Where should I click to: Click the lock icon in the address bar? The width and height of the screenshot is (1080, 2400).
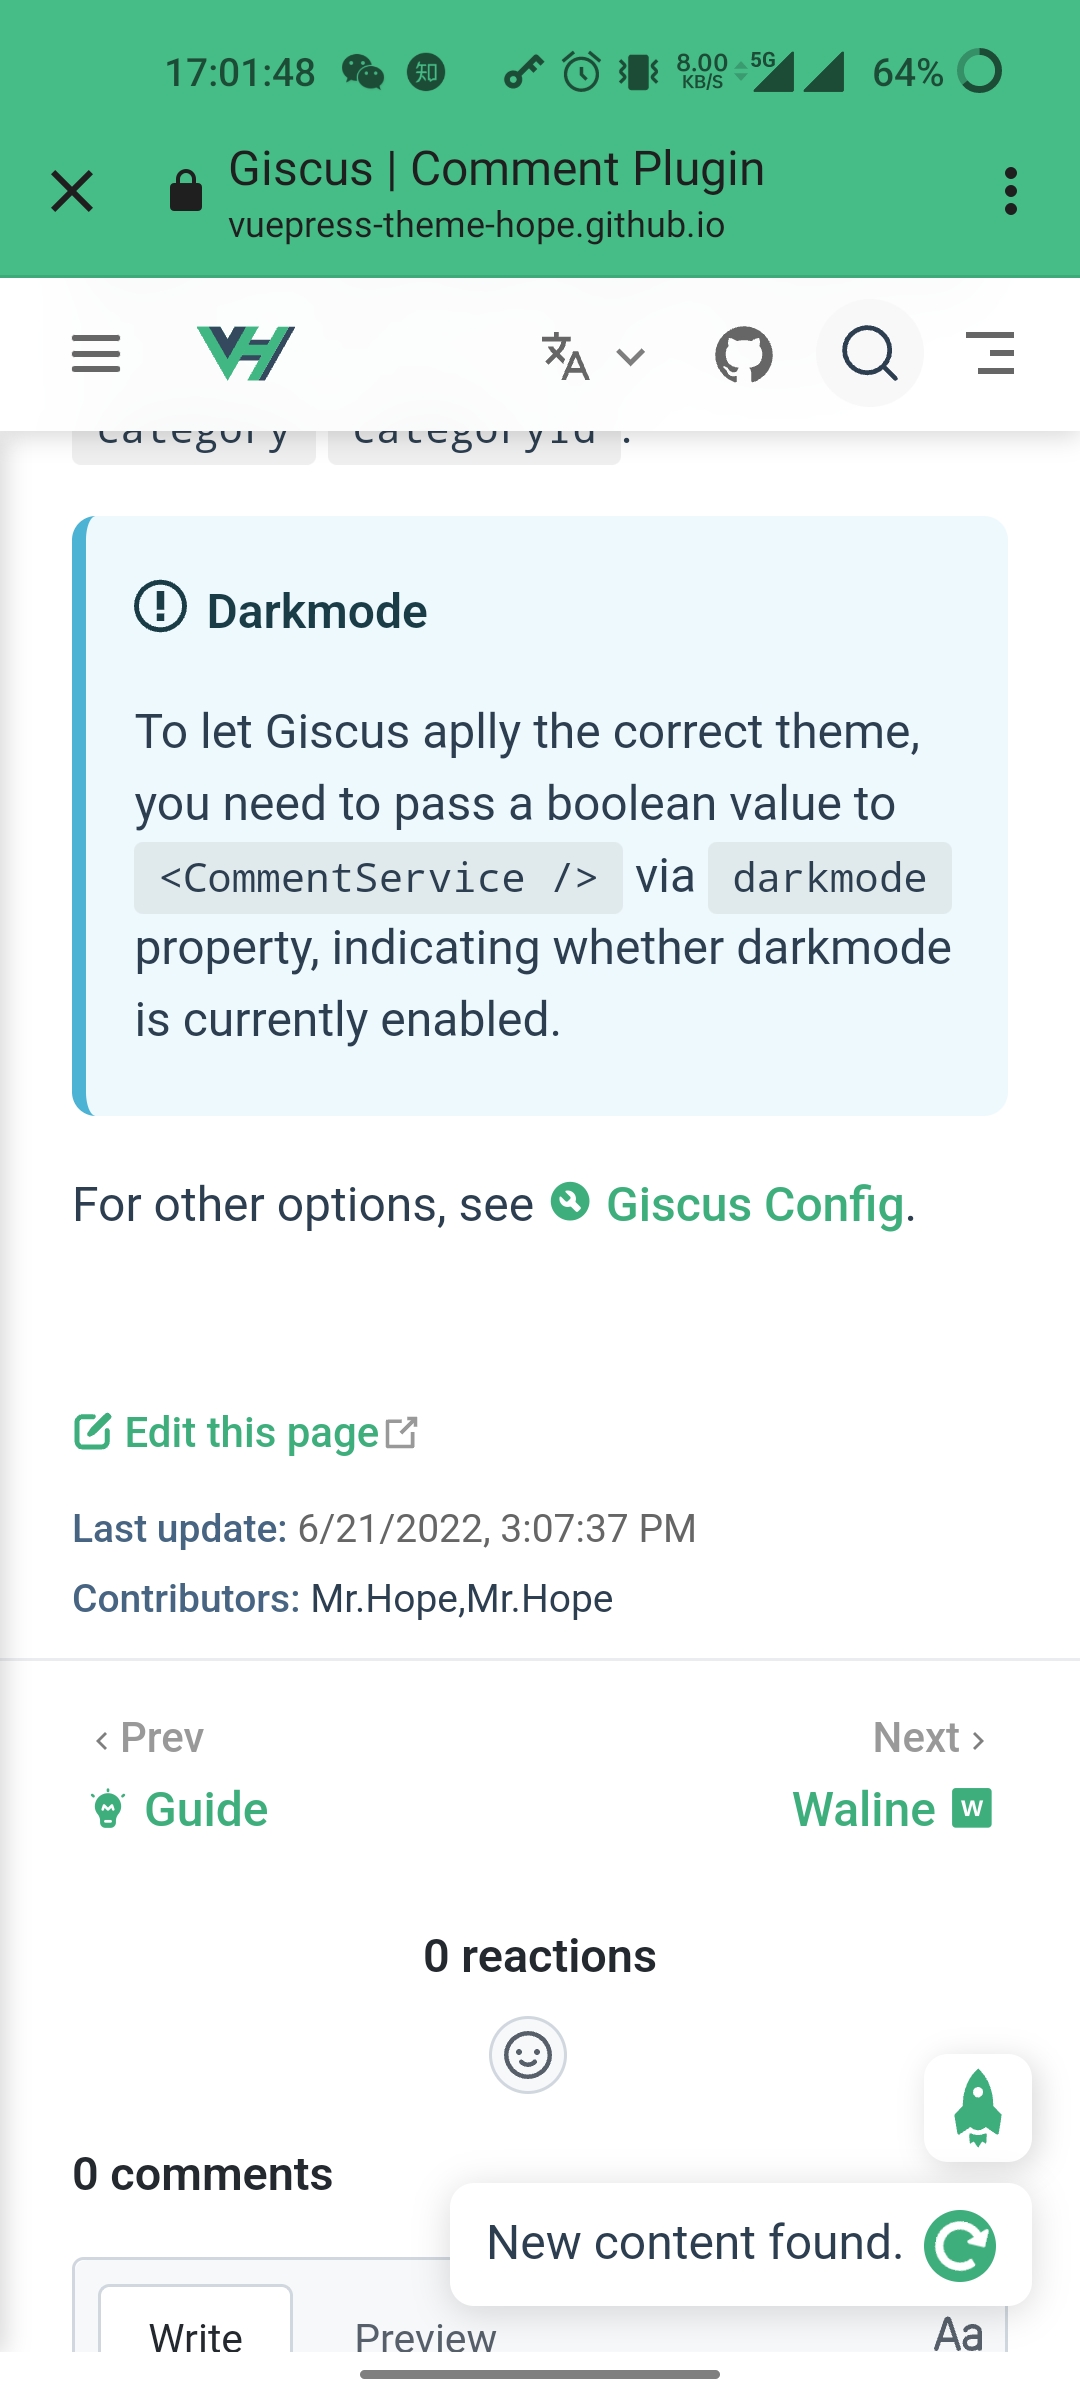pos(186,190)
